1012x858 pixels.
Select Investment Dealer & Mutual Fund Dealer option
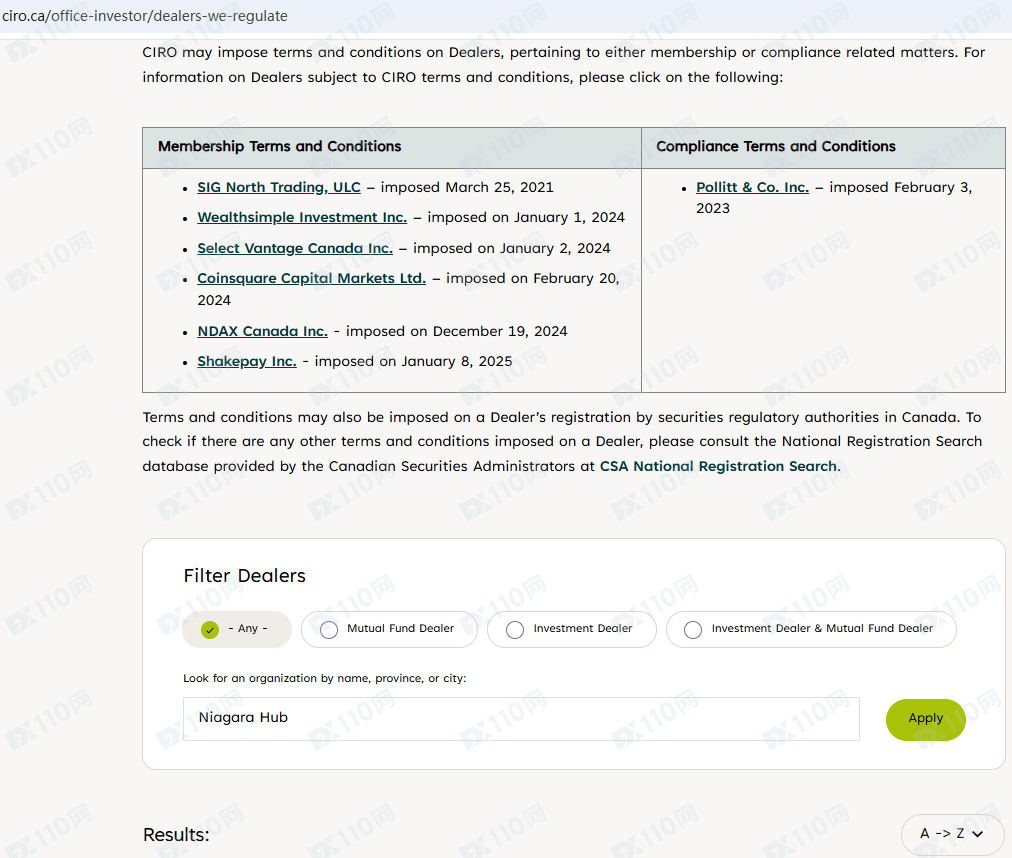tap(693, 629)
